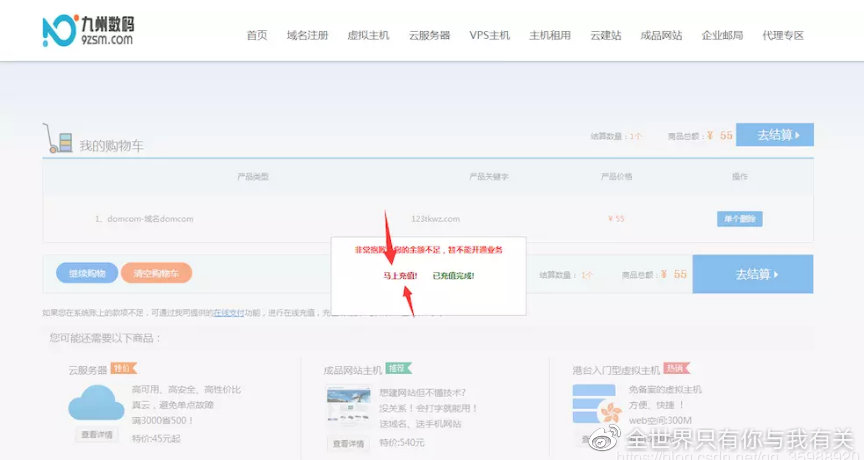Screen dimensions: 864x460
Task: Click the blue cloud server icon
Action: 96,405
